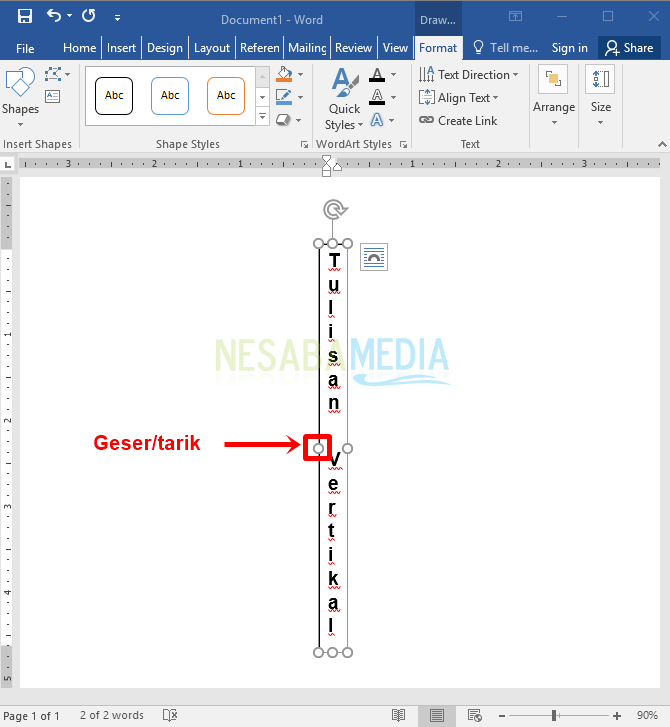Click the text box rotation handle

(x=335, y=210)
